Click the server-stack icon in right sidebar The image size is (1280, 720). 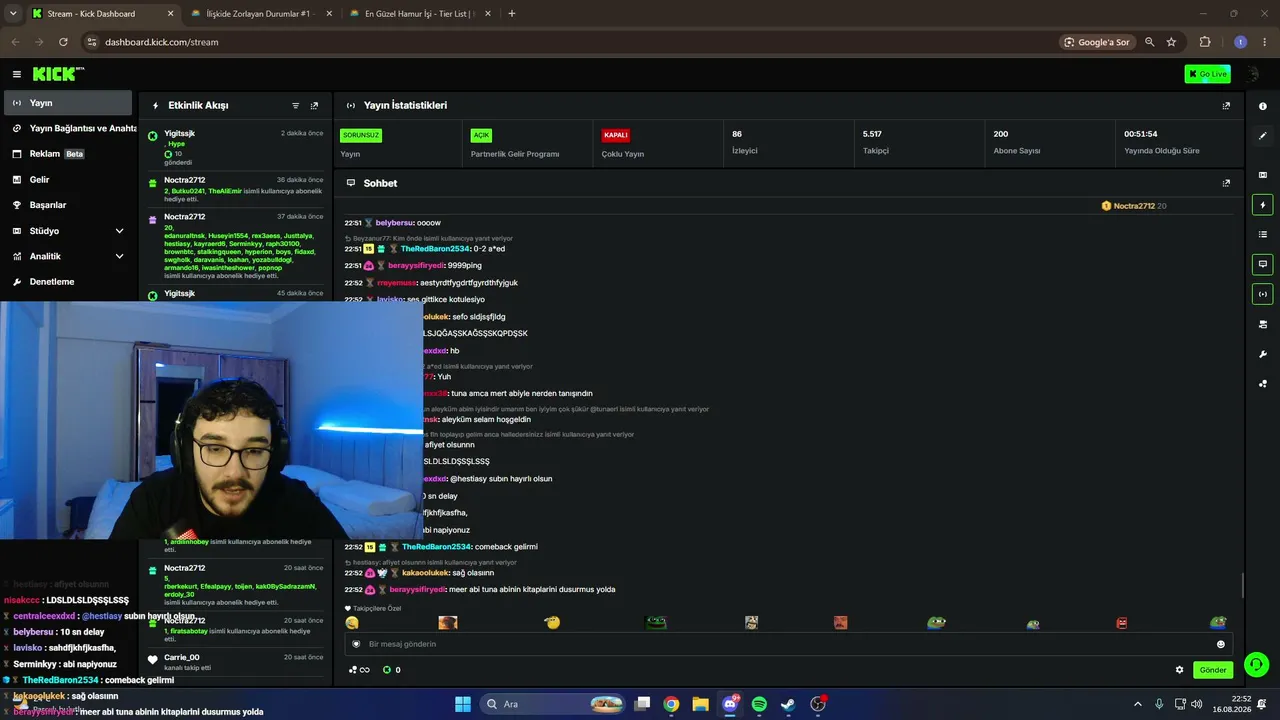click(1262, 324)
